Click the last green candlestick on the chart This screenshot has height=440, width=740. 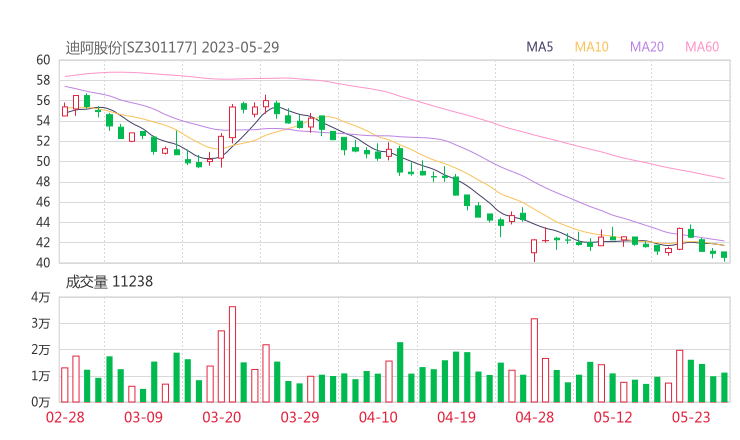tap(724, 255)
